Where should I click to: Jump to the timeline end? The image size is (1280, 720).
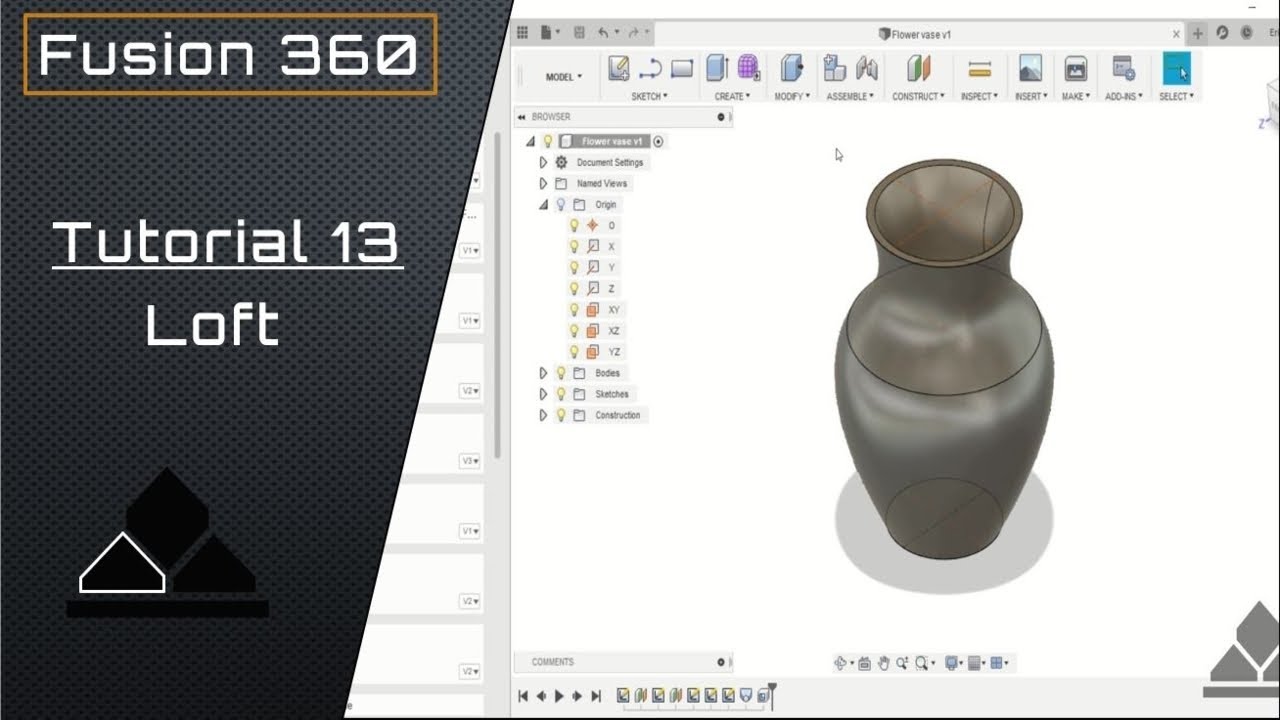596,696
